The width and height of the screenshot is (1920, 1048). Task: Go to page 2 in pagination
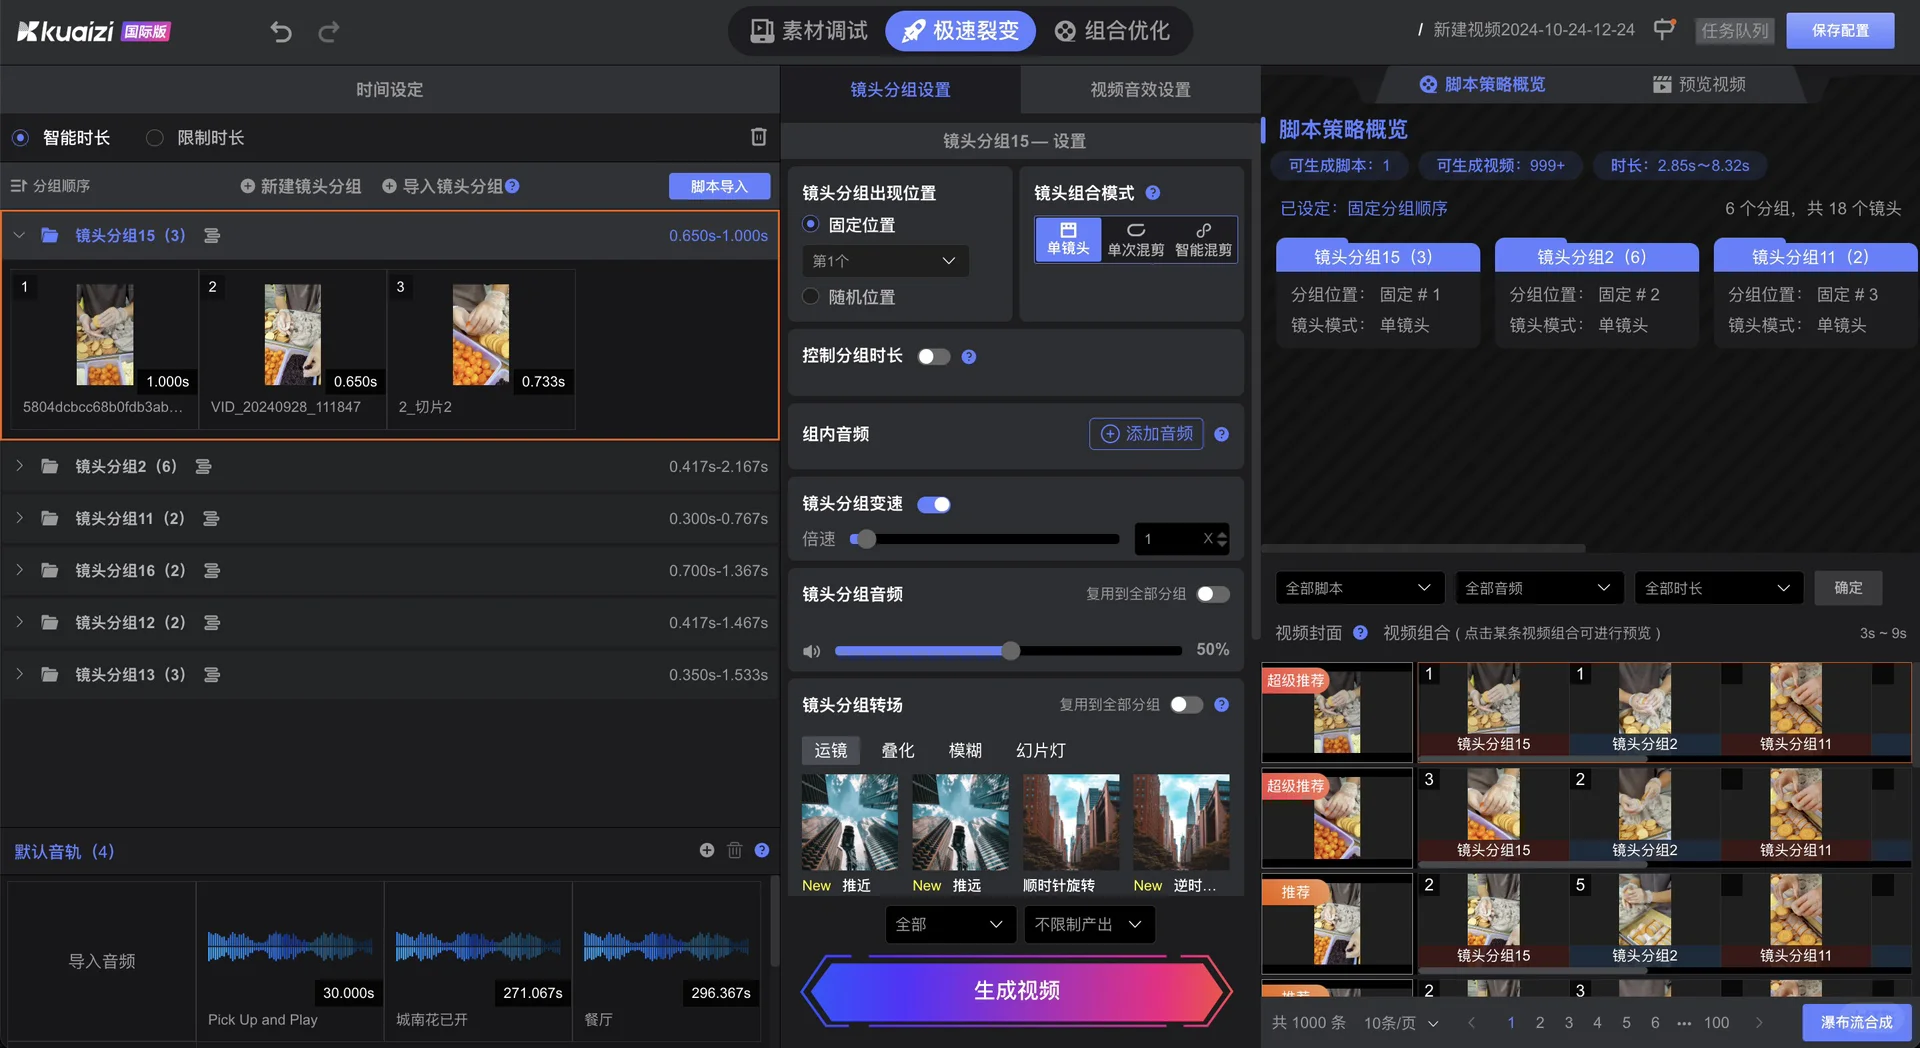pyautogui.click(x=1540, y=1023)
